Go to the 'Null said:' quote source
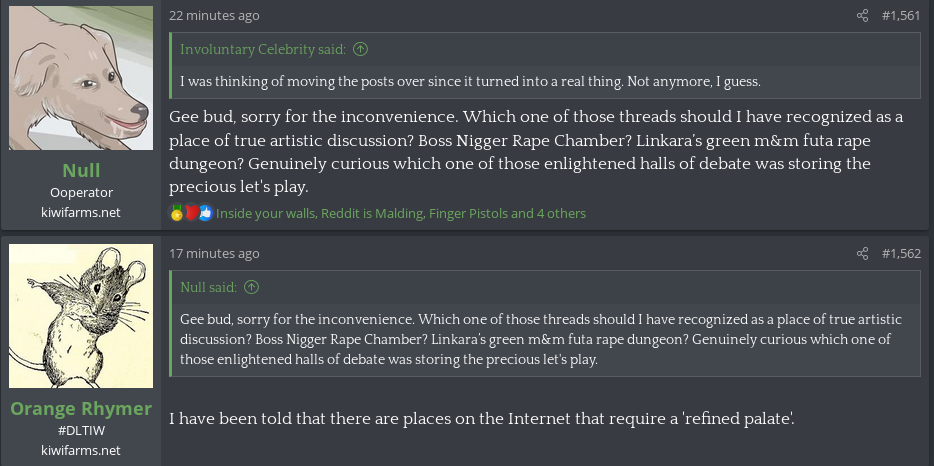The height and width of the screenshot is (466, 934). coord(208,287)
